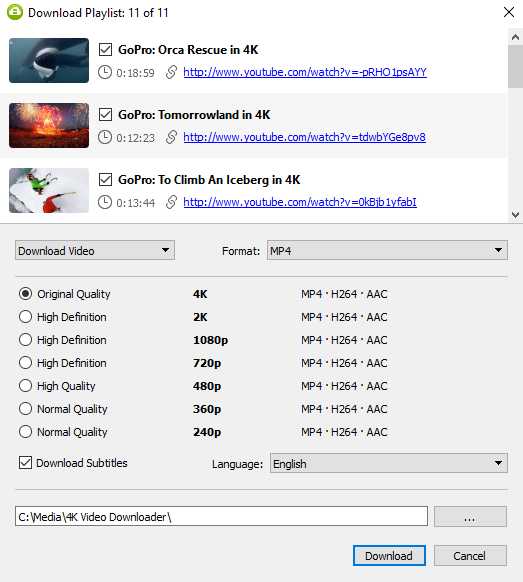Screen dimensions: 523x582
Task: Click the output folder path field
Action: (221, 516)
